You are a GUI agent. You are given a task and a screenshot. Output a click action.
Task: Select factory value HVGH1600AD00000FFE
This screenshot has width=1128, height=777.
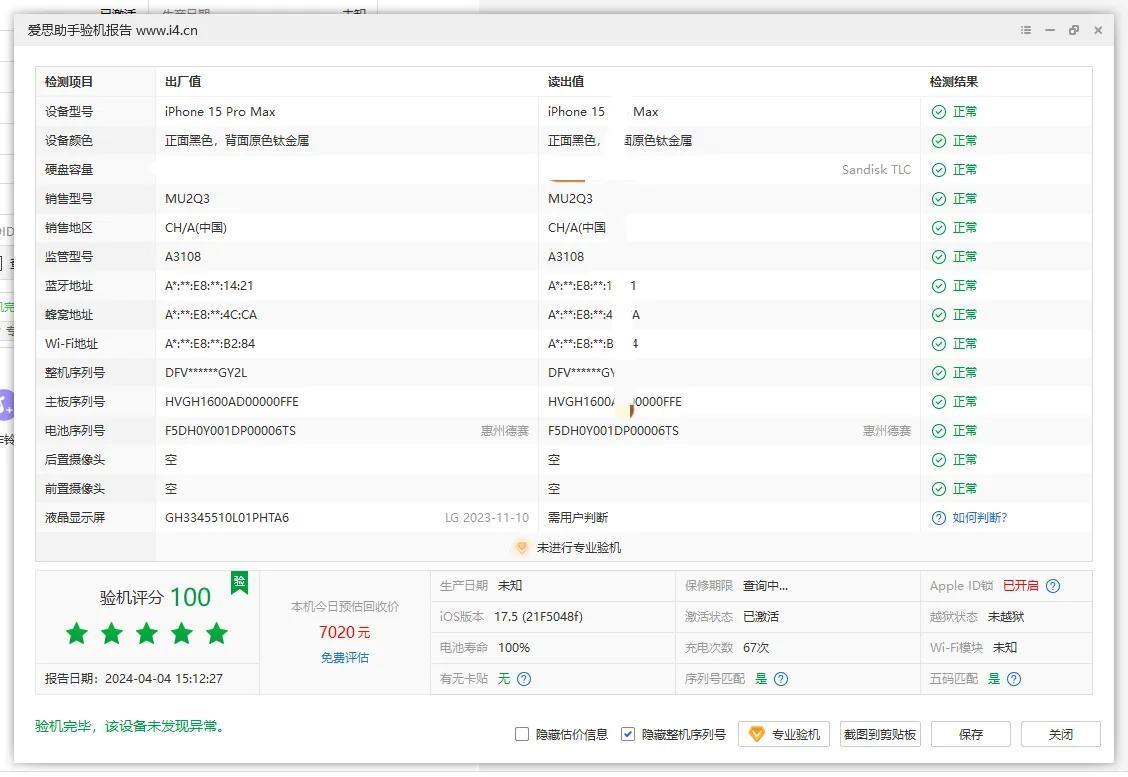pos(232,401)
